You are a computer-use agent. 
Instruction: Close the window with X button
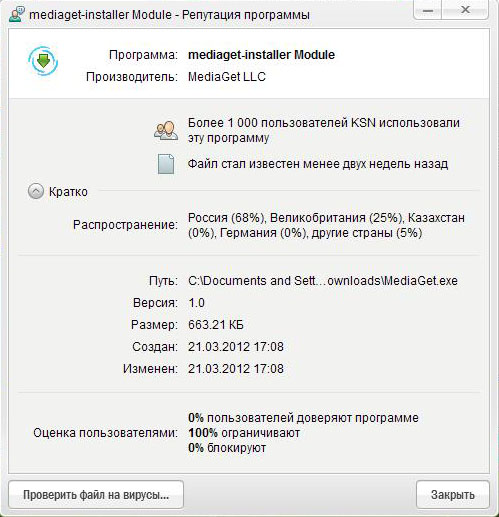tap(465, 10)
